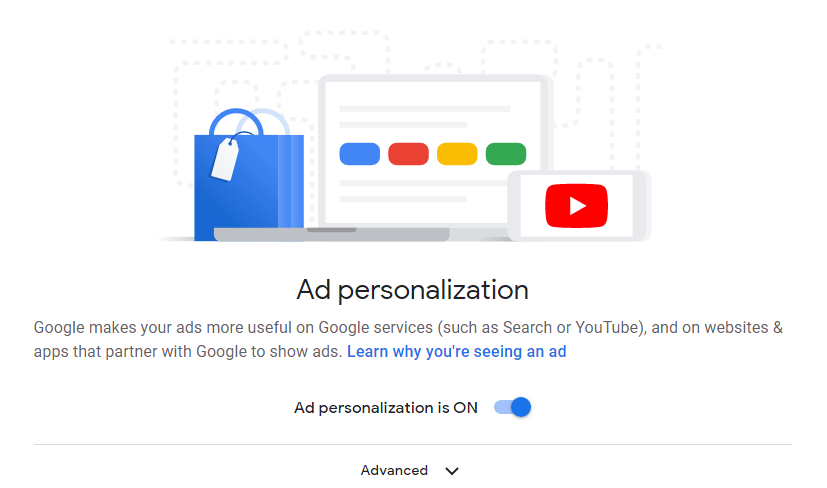This screenshot has width=827, height=488.
Task: Click the 'Ad personalization' heading
Action: (x=412, y=290)
